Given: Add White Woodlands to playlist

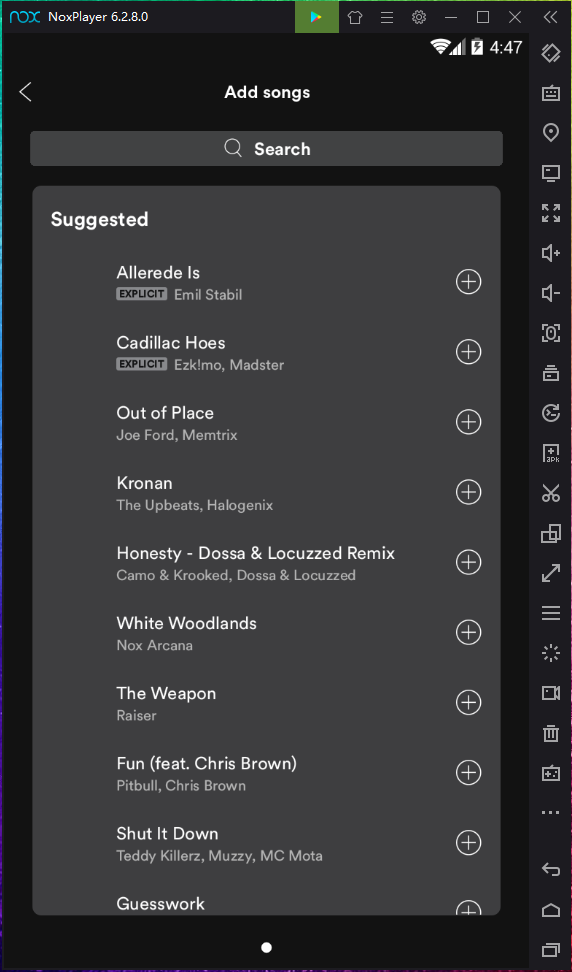Looking at the screenshot, I should pos(469,632).
